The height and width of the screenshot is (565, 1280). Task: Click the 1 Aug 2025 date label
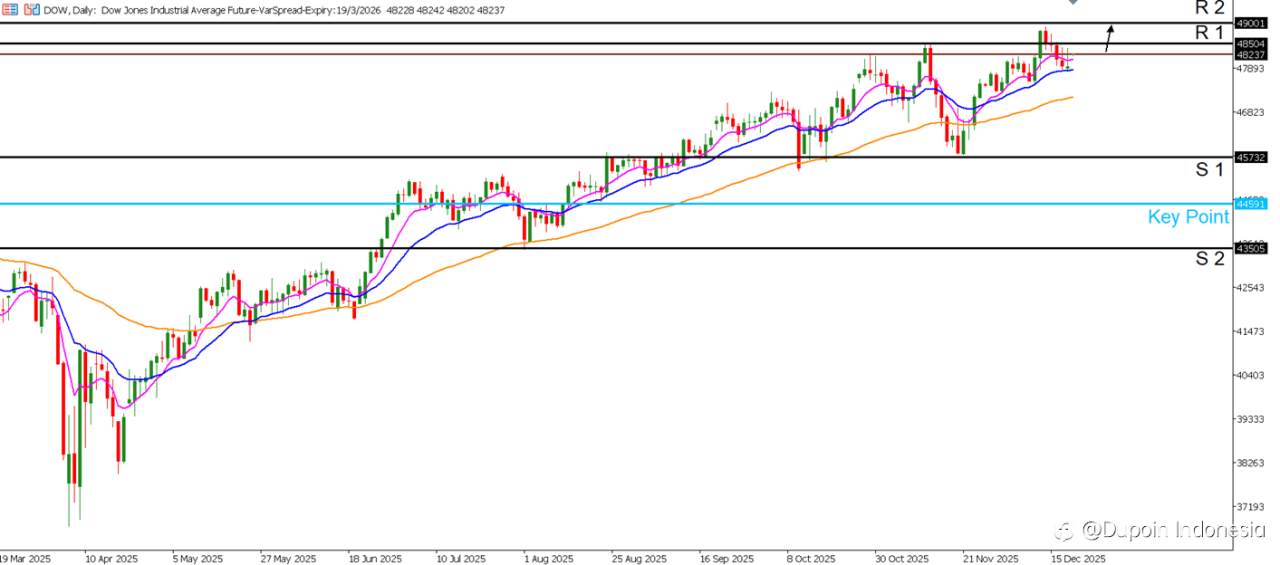click(551, 558)
